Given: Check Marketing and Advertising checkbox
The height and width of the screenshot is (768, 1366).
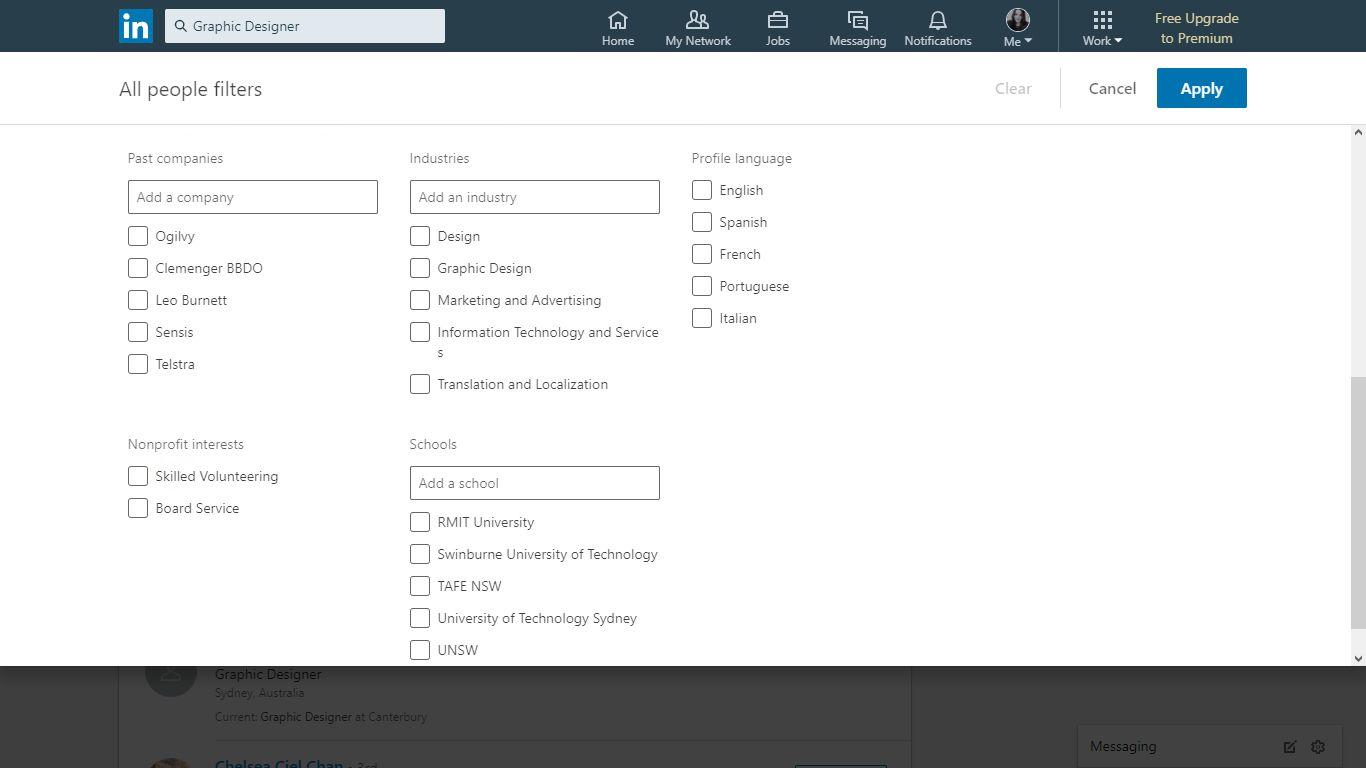Looking at the screenshot, I should coord(420,300).
